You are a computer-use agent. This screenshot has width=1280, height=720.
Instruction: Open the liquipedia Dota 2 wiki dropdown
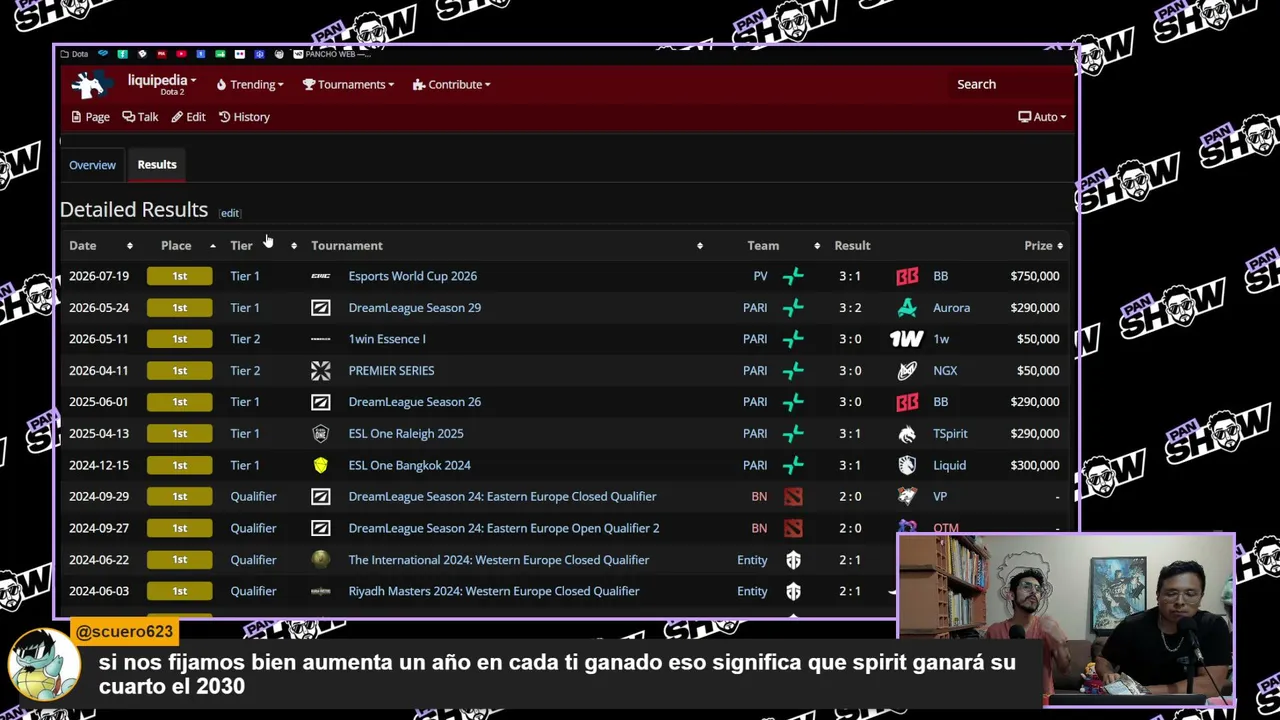162,84
